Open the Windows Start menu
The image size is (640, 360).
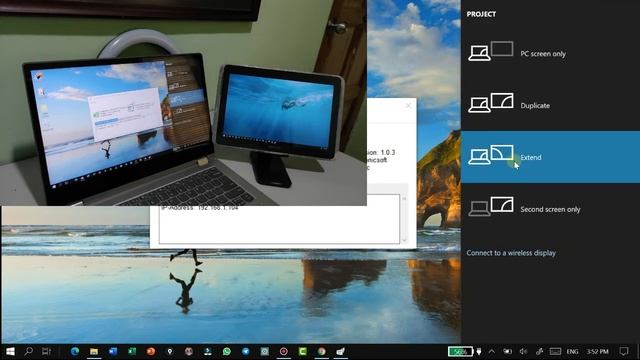pos(10,351)
